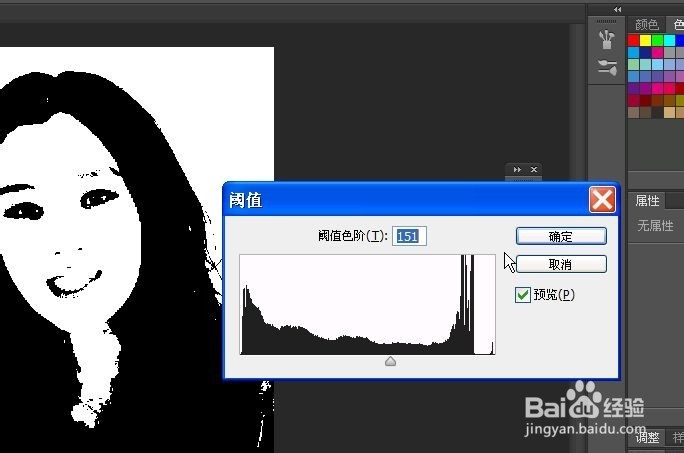
Task: Pick the red swatch in the top row
Action: tap(633, 41)
